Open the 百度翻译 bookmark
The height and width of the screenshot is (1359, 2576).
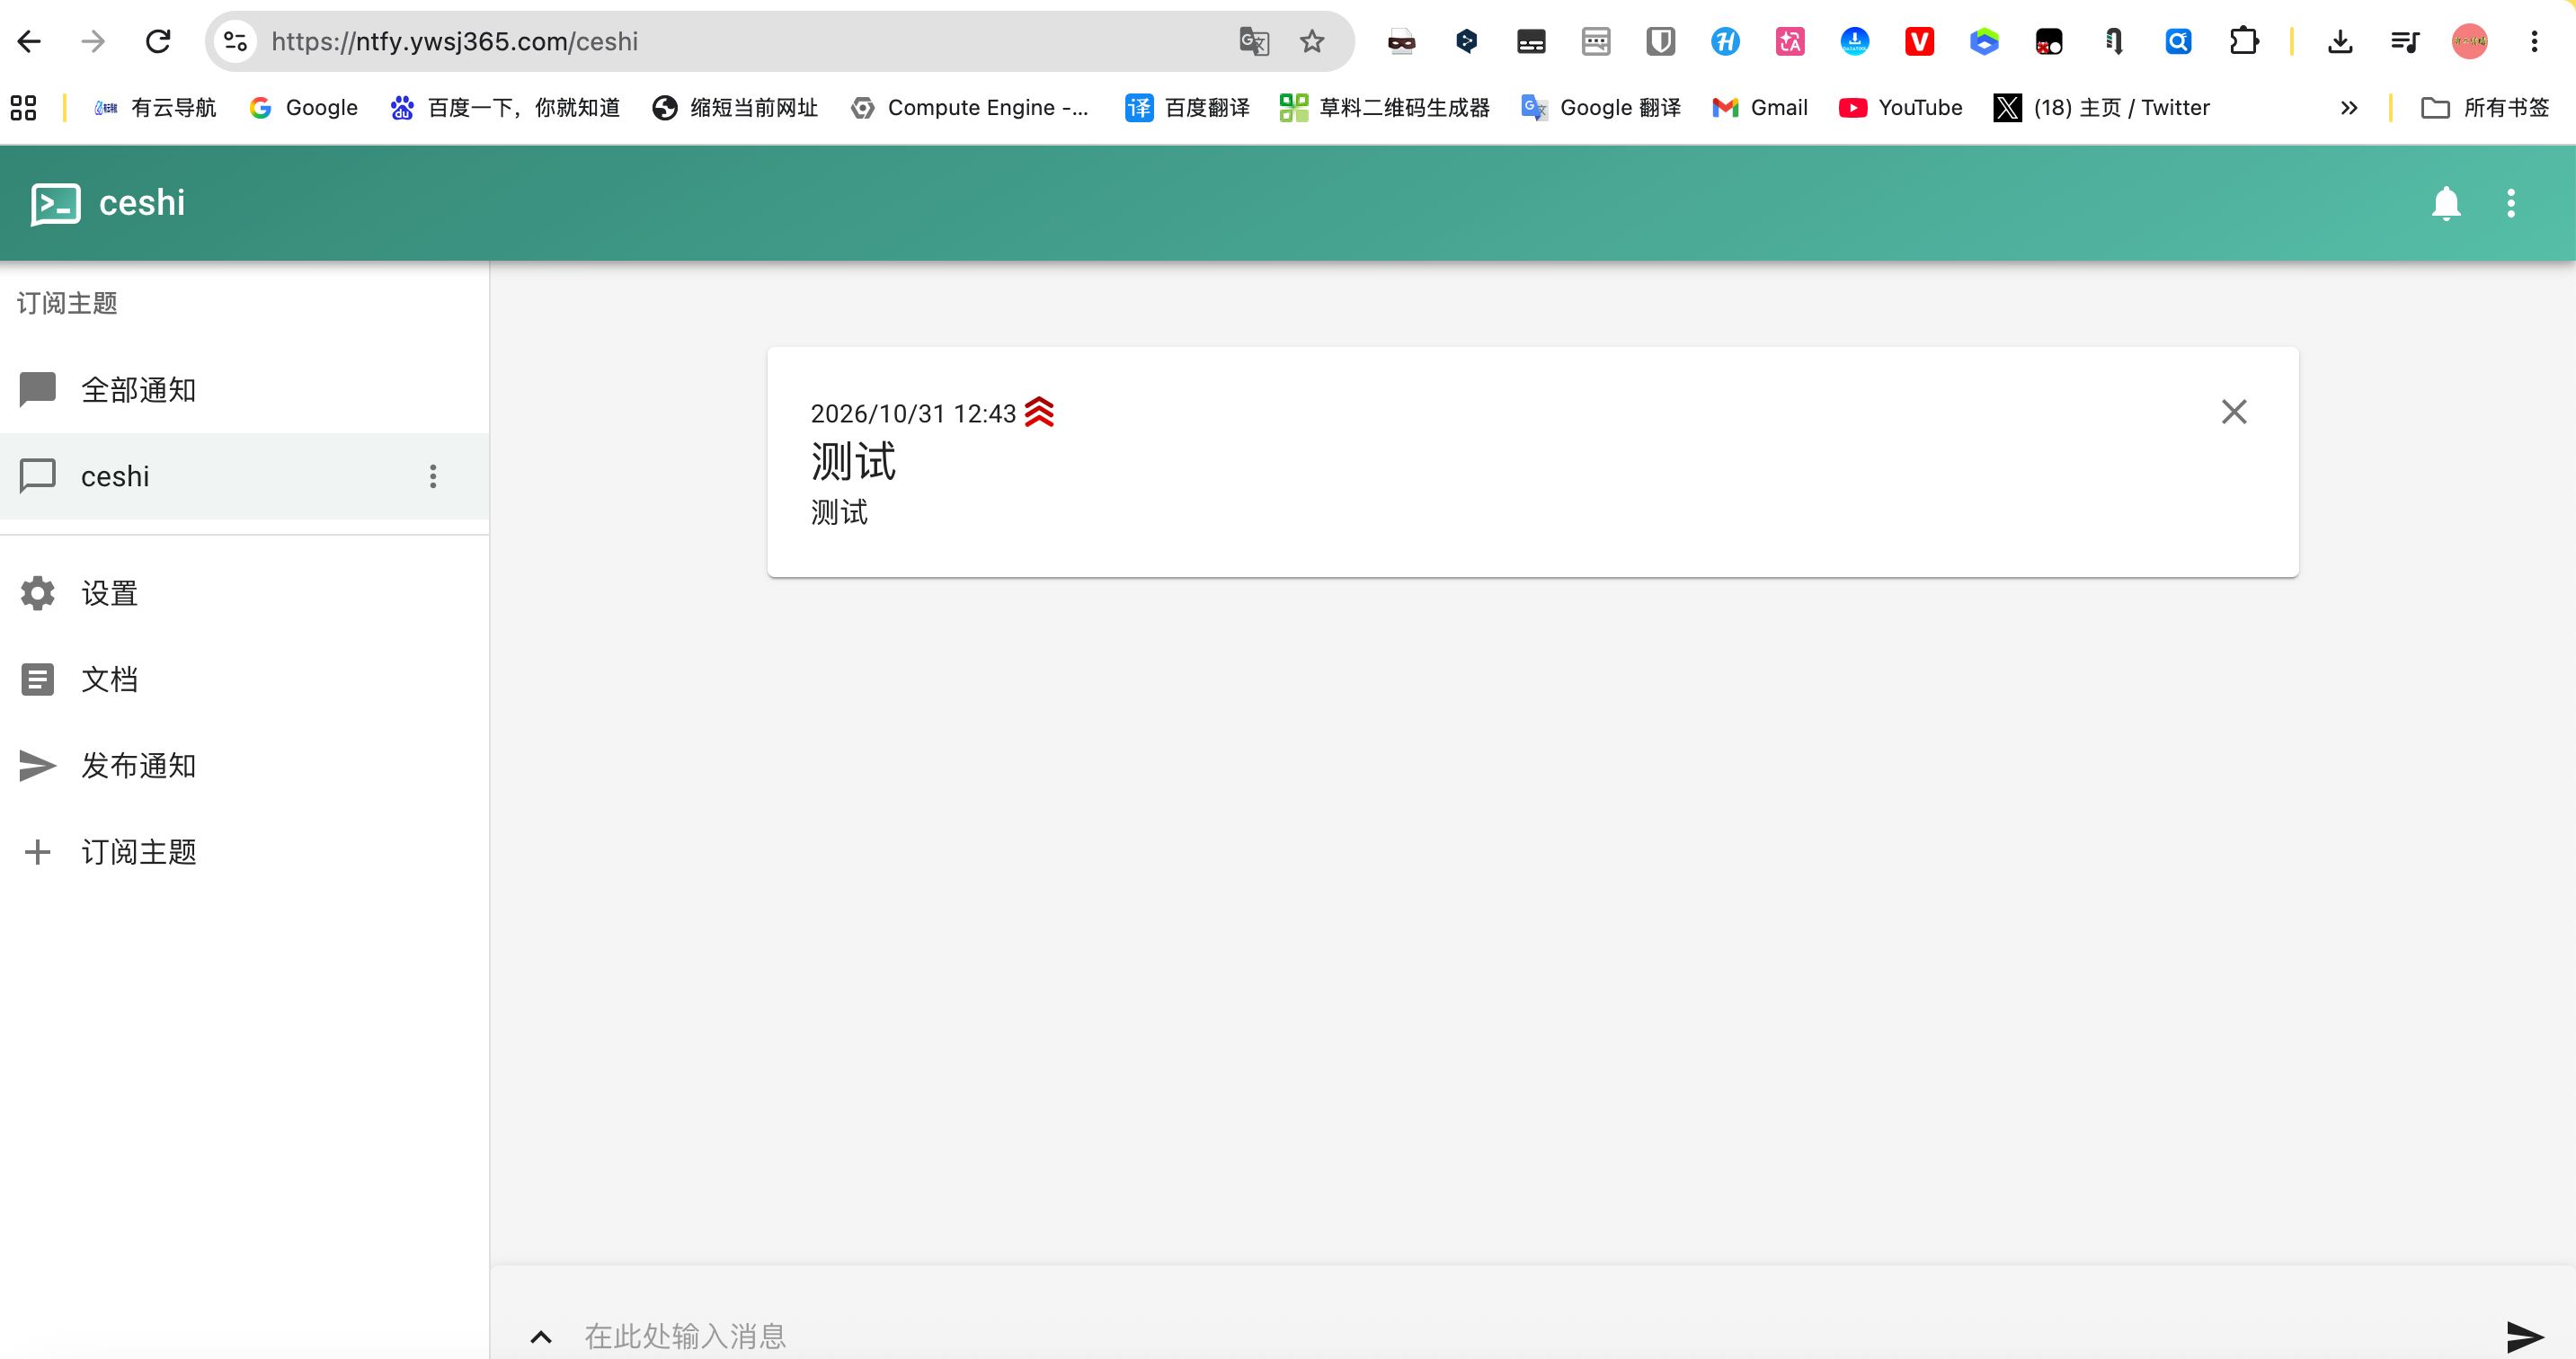click(x=1187, y=107)
